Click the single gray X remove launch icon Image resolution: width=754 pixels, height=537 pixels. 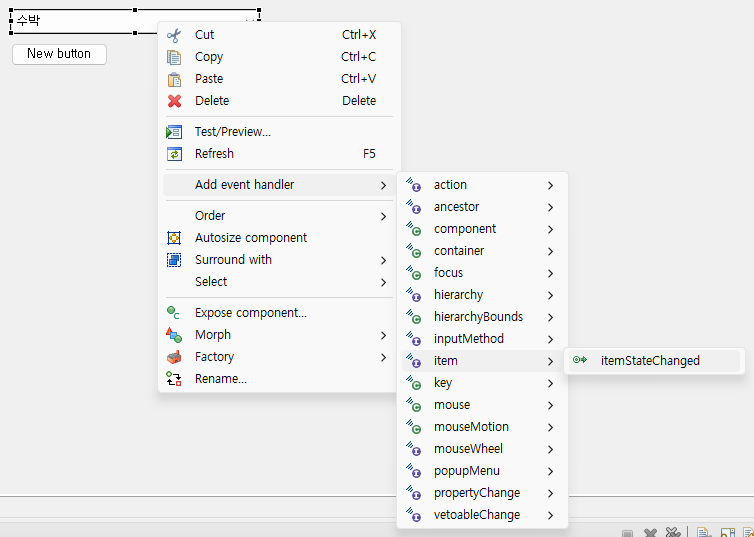tap(651, 533)
